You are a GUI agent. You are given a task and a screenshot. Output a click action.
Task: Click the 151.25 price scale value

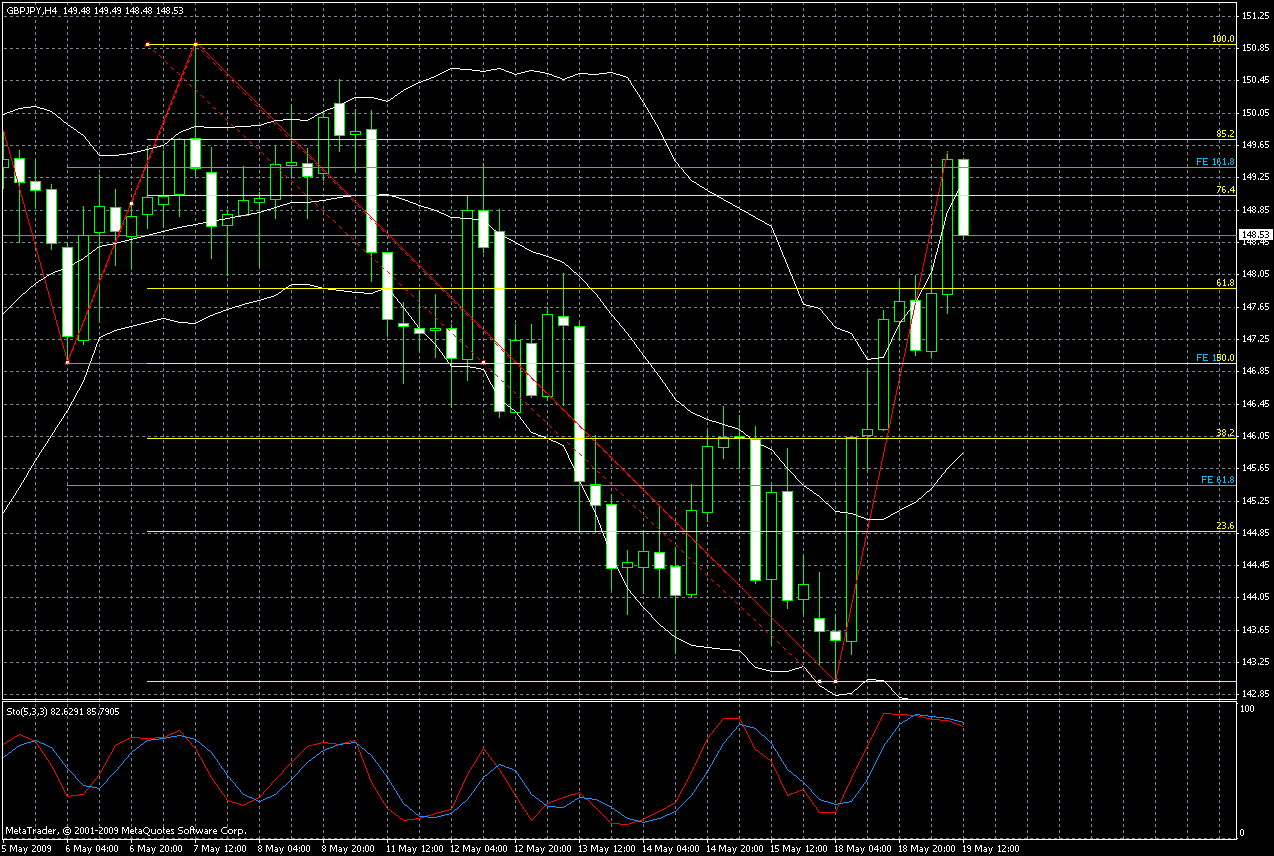click(1255, 17)
